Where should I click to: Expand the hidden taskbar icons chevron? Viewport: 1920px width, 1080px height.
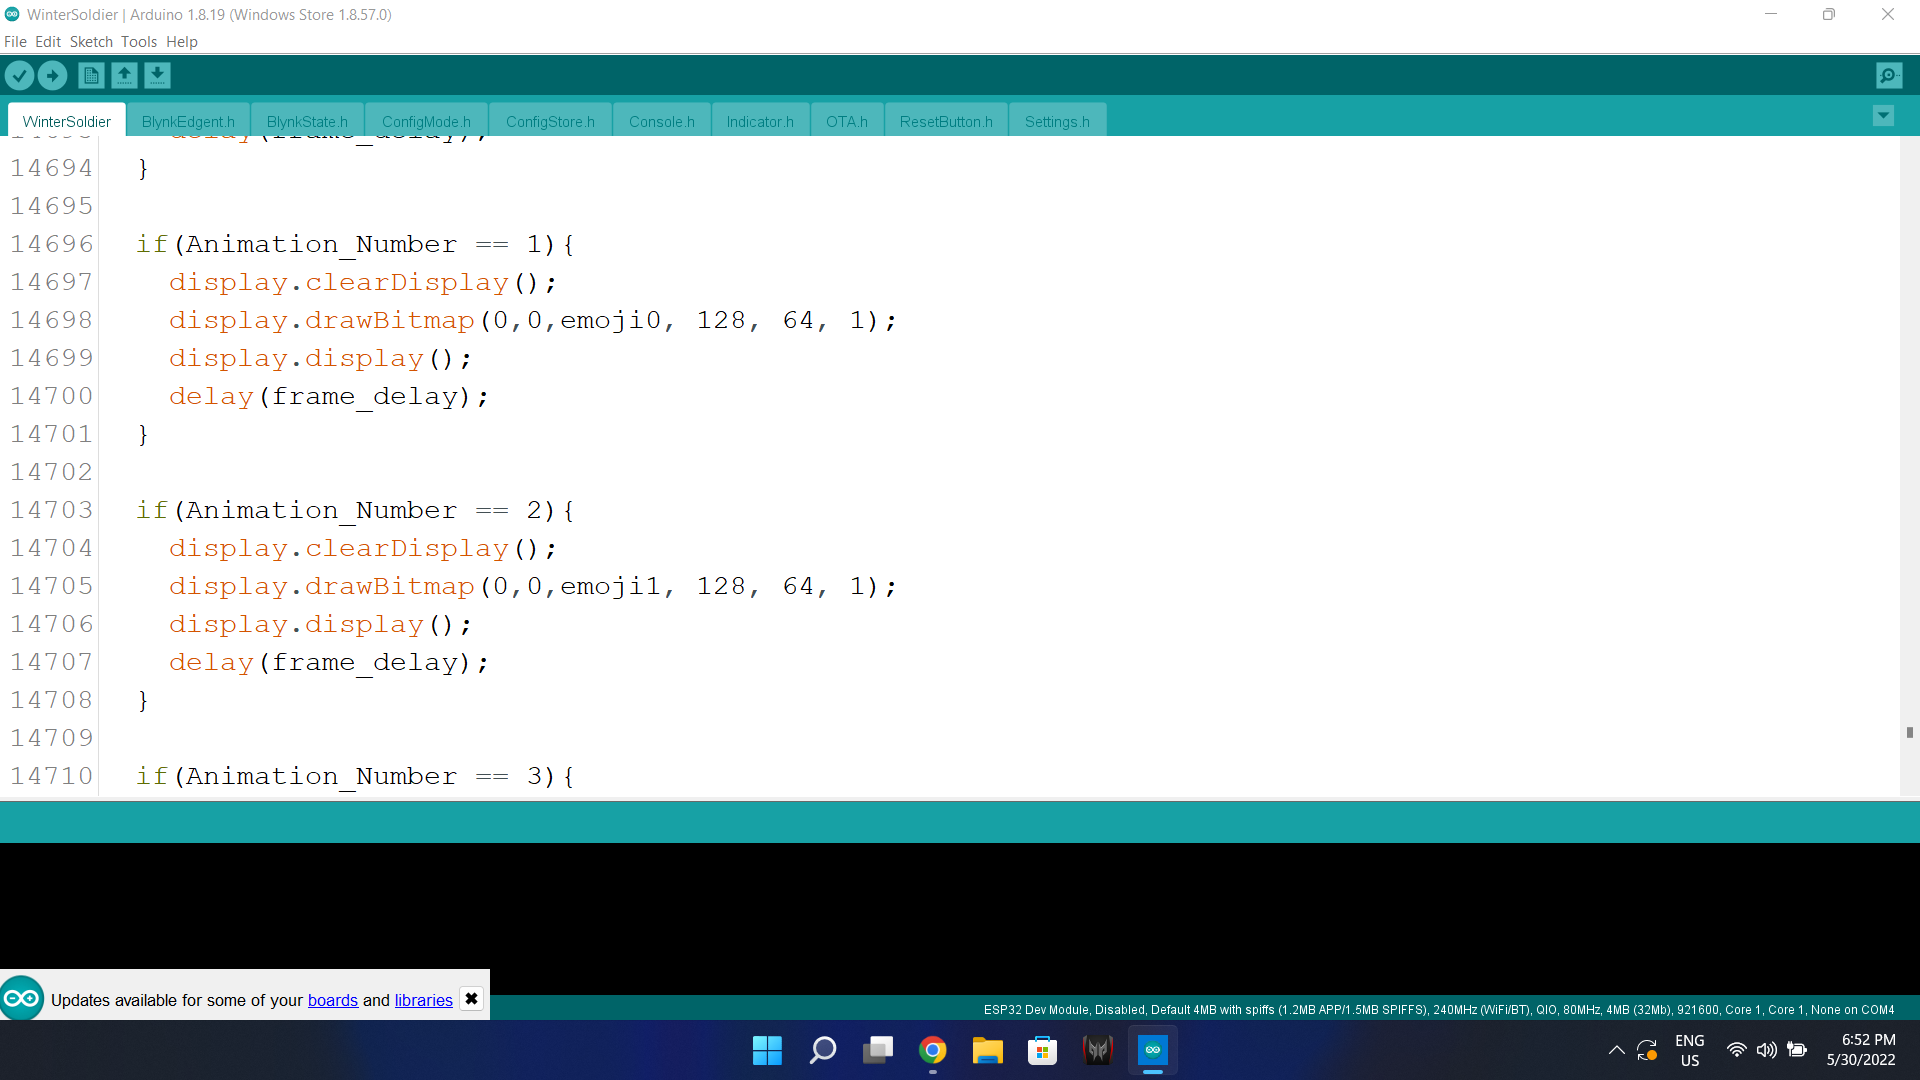click(1616, 1050)
